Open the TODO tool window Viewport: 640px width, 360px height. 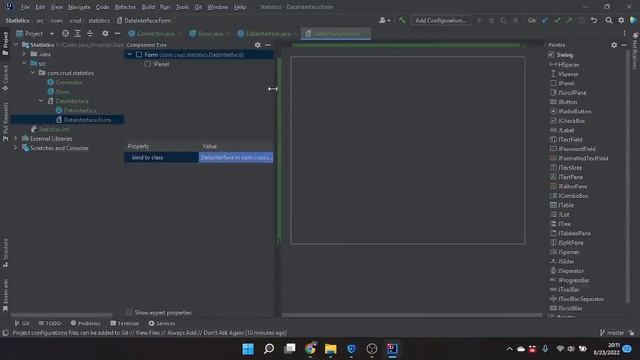coord(49,323)
